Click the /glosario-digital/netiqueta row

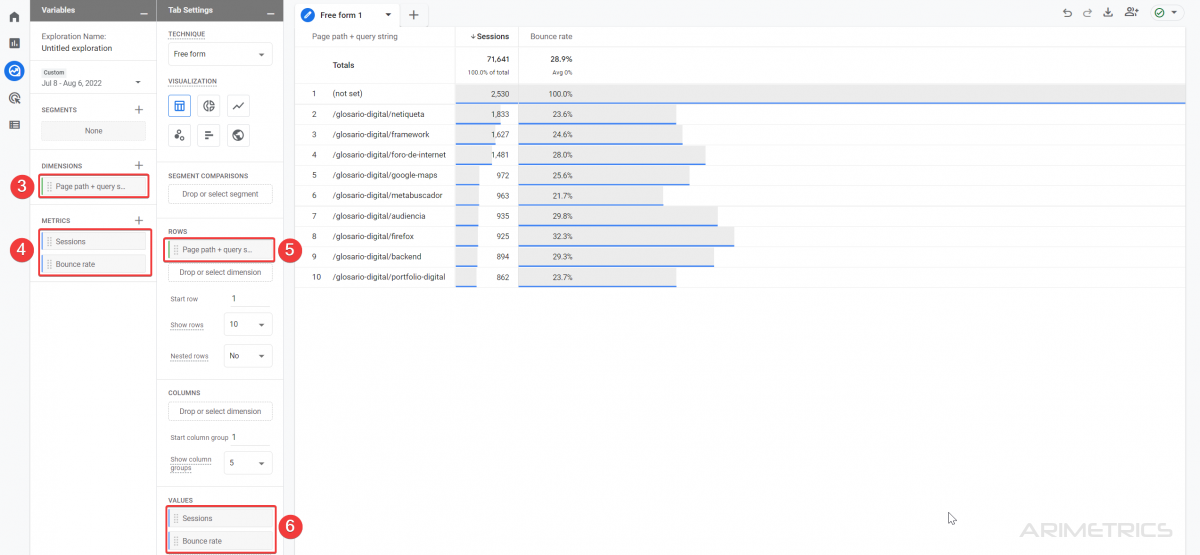(x=740, y=114)
